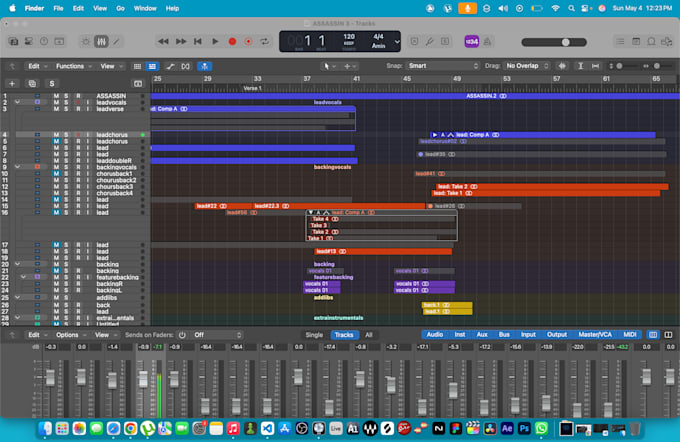
Task: Open the Window menu in menu bar
Action: [145, 8]
